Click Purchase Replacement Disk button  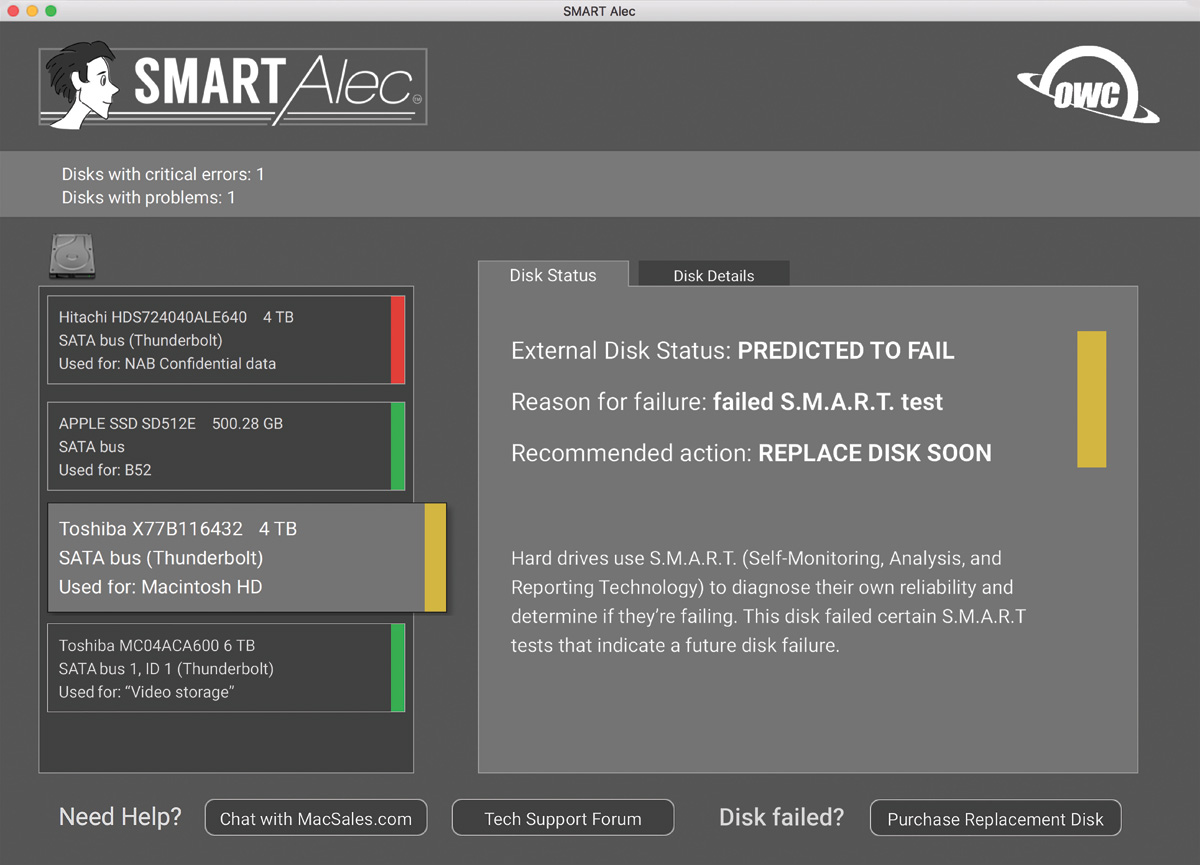[995, 818]
